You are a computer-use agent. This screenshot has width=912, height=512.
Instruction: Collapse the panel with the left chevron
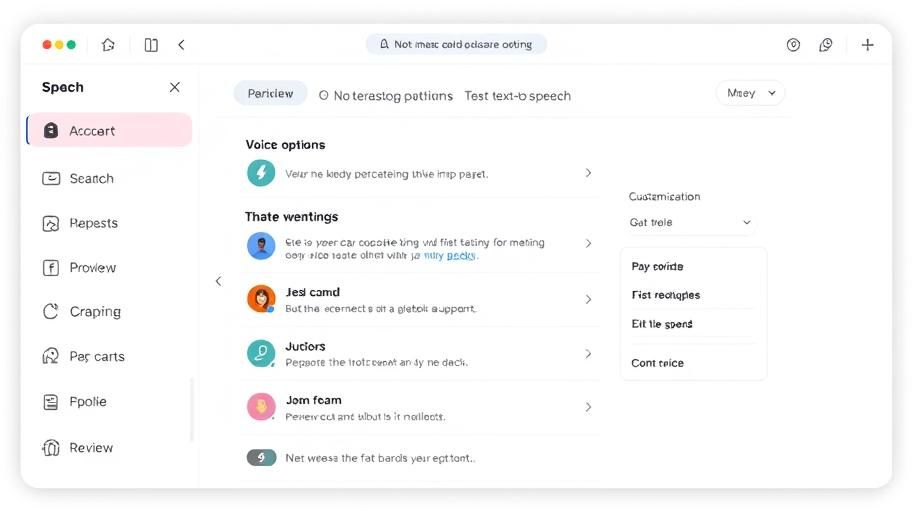(x=219, y=281)
